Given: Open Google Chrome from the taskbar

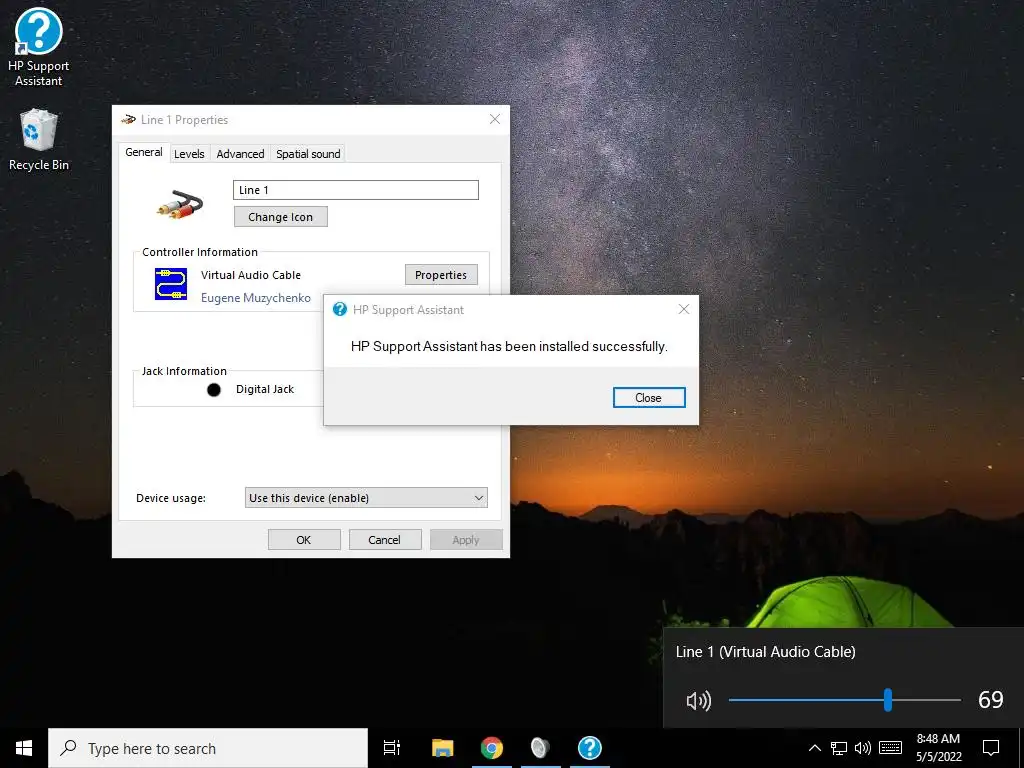Looking at the screenshot, I should (492, 748).
